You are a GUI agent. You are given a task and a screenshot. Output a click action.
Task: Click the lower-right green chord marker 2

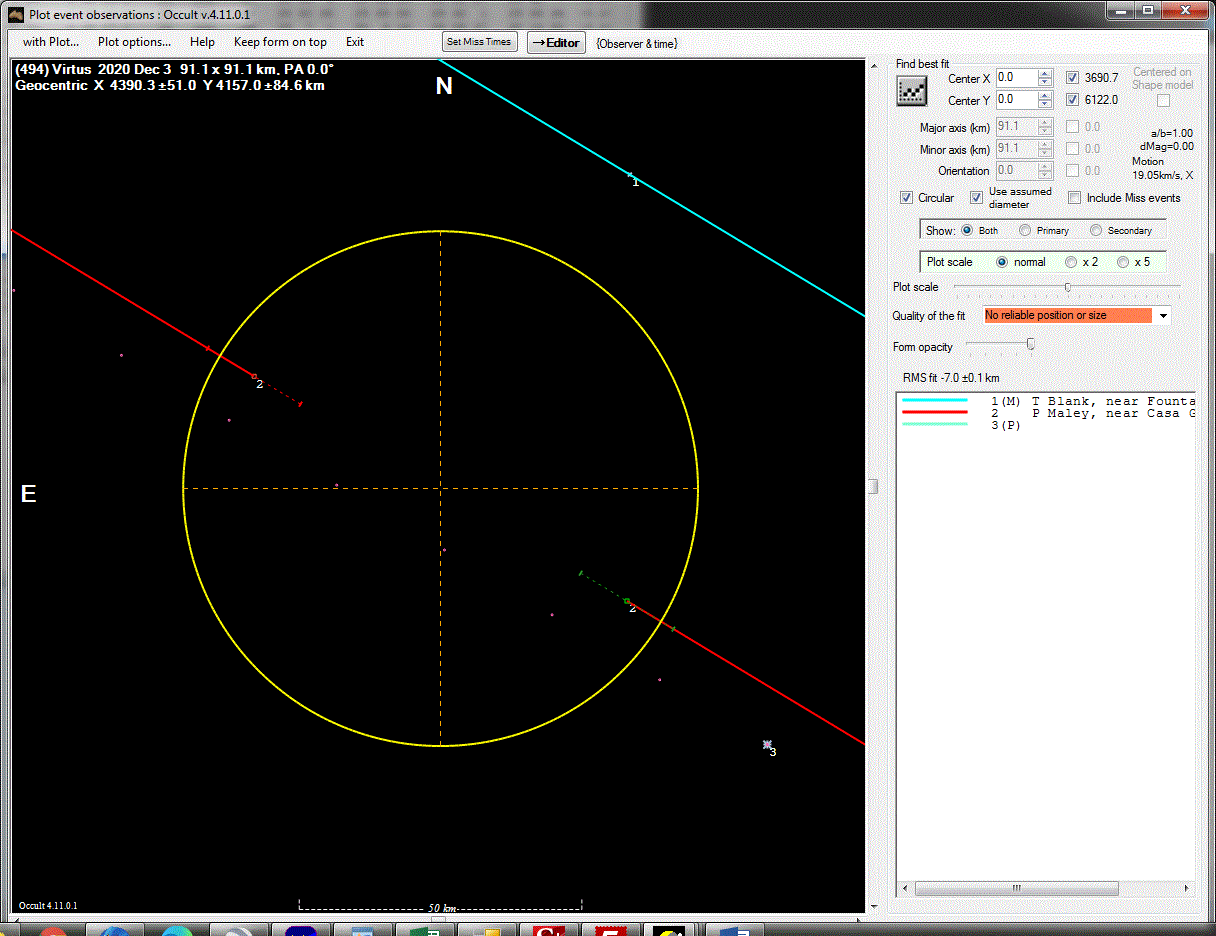point(627,601)
